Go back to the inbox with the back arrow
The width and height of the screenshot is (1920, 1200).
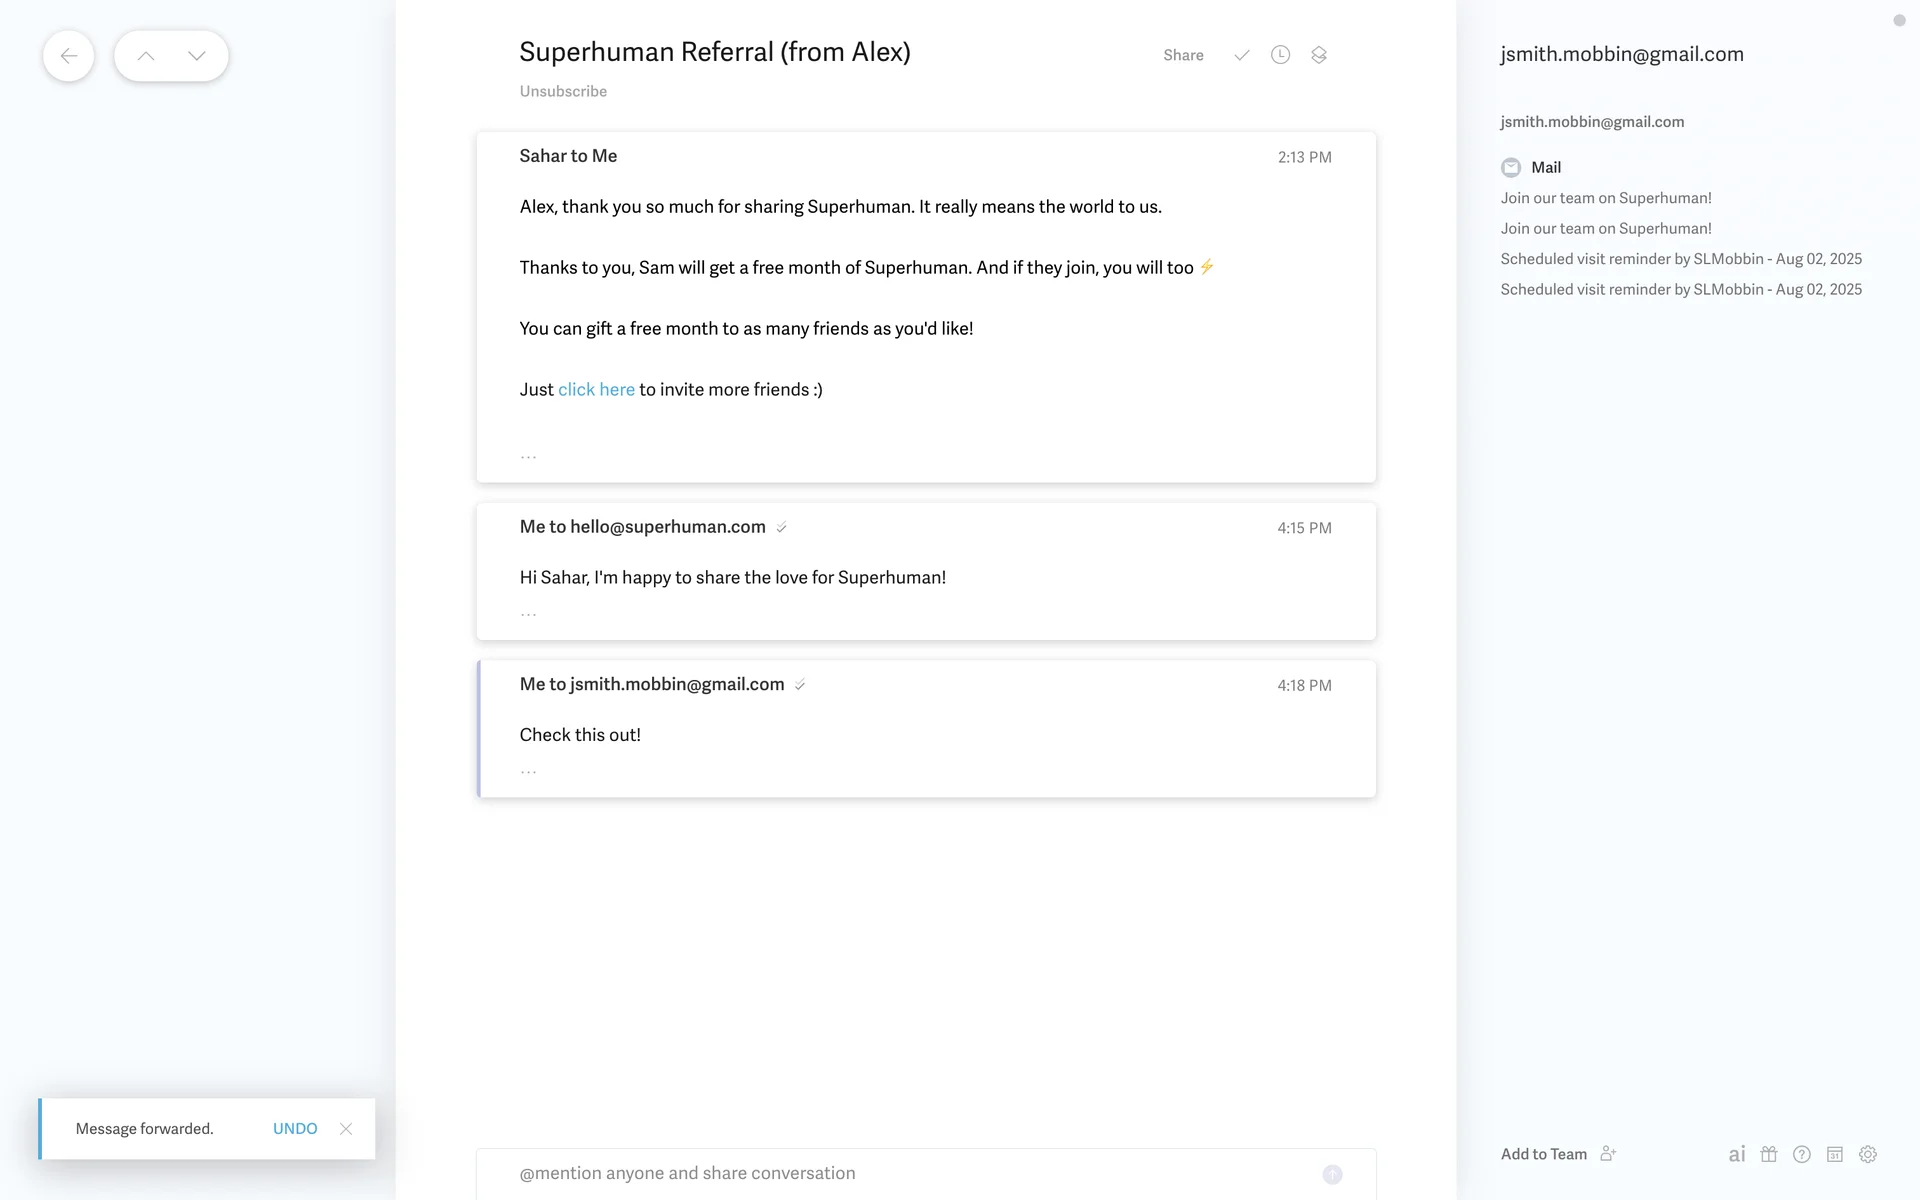68,56
